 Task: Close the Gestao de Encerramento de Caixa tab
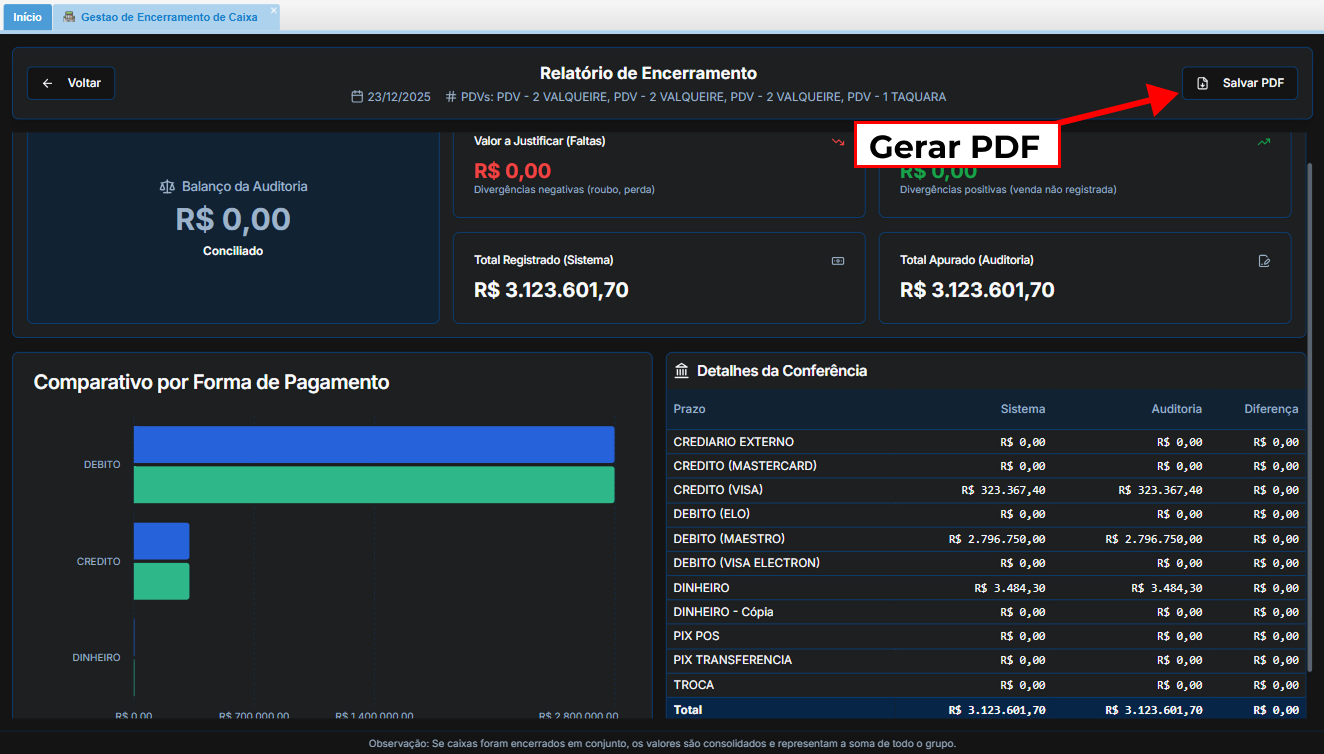[273, 10]
